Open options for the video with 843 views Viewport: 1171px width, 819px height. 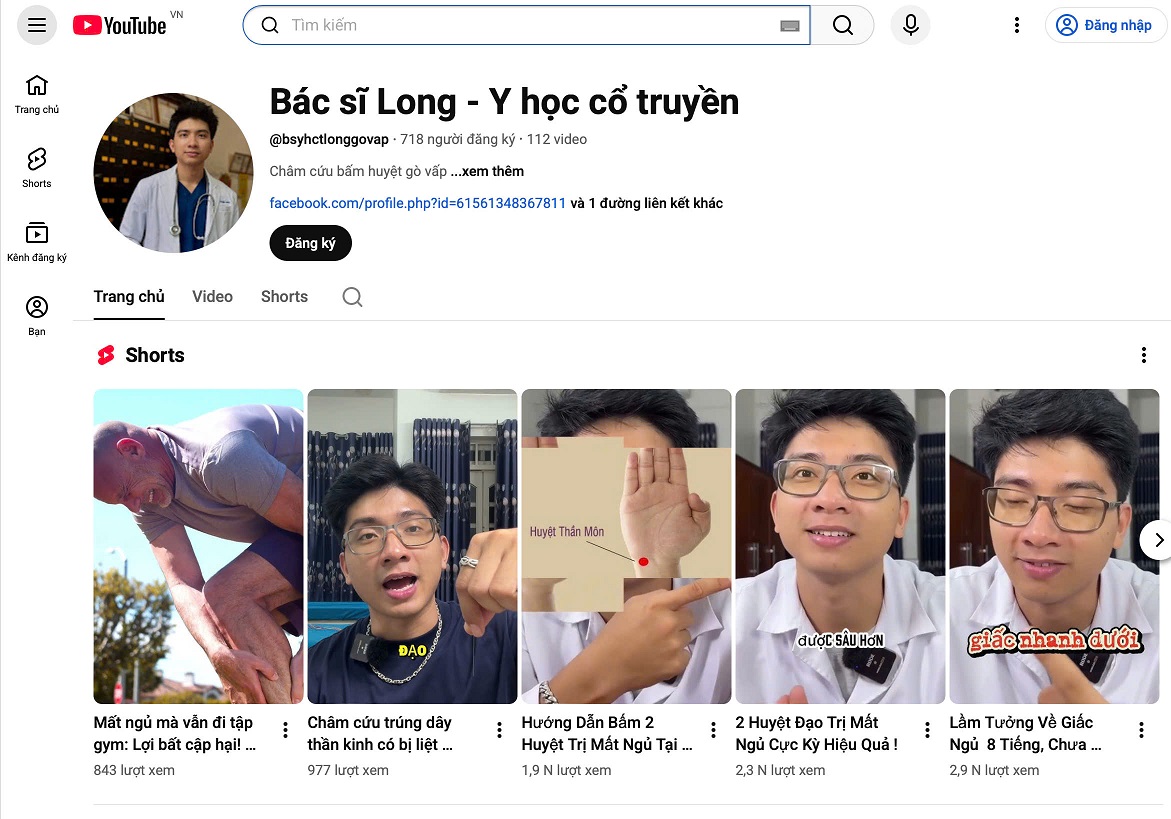(x=285, y=730)
